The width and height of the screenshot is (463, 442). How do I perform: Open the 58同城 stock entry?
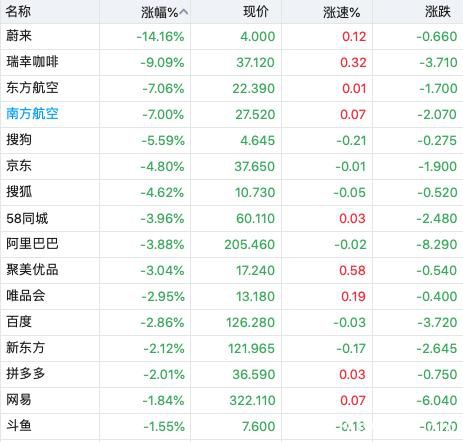[231, 218]
